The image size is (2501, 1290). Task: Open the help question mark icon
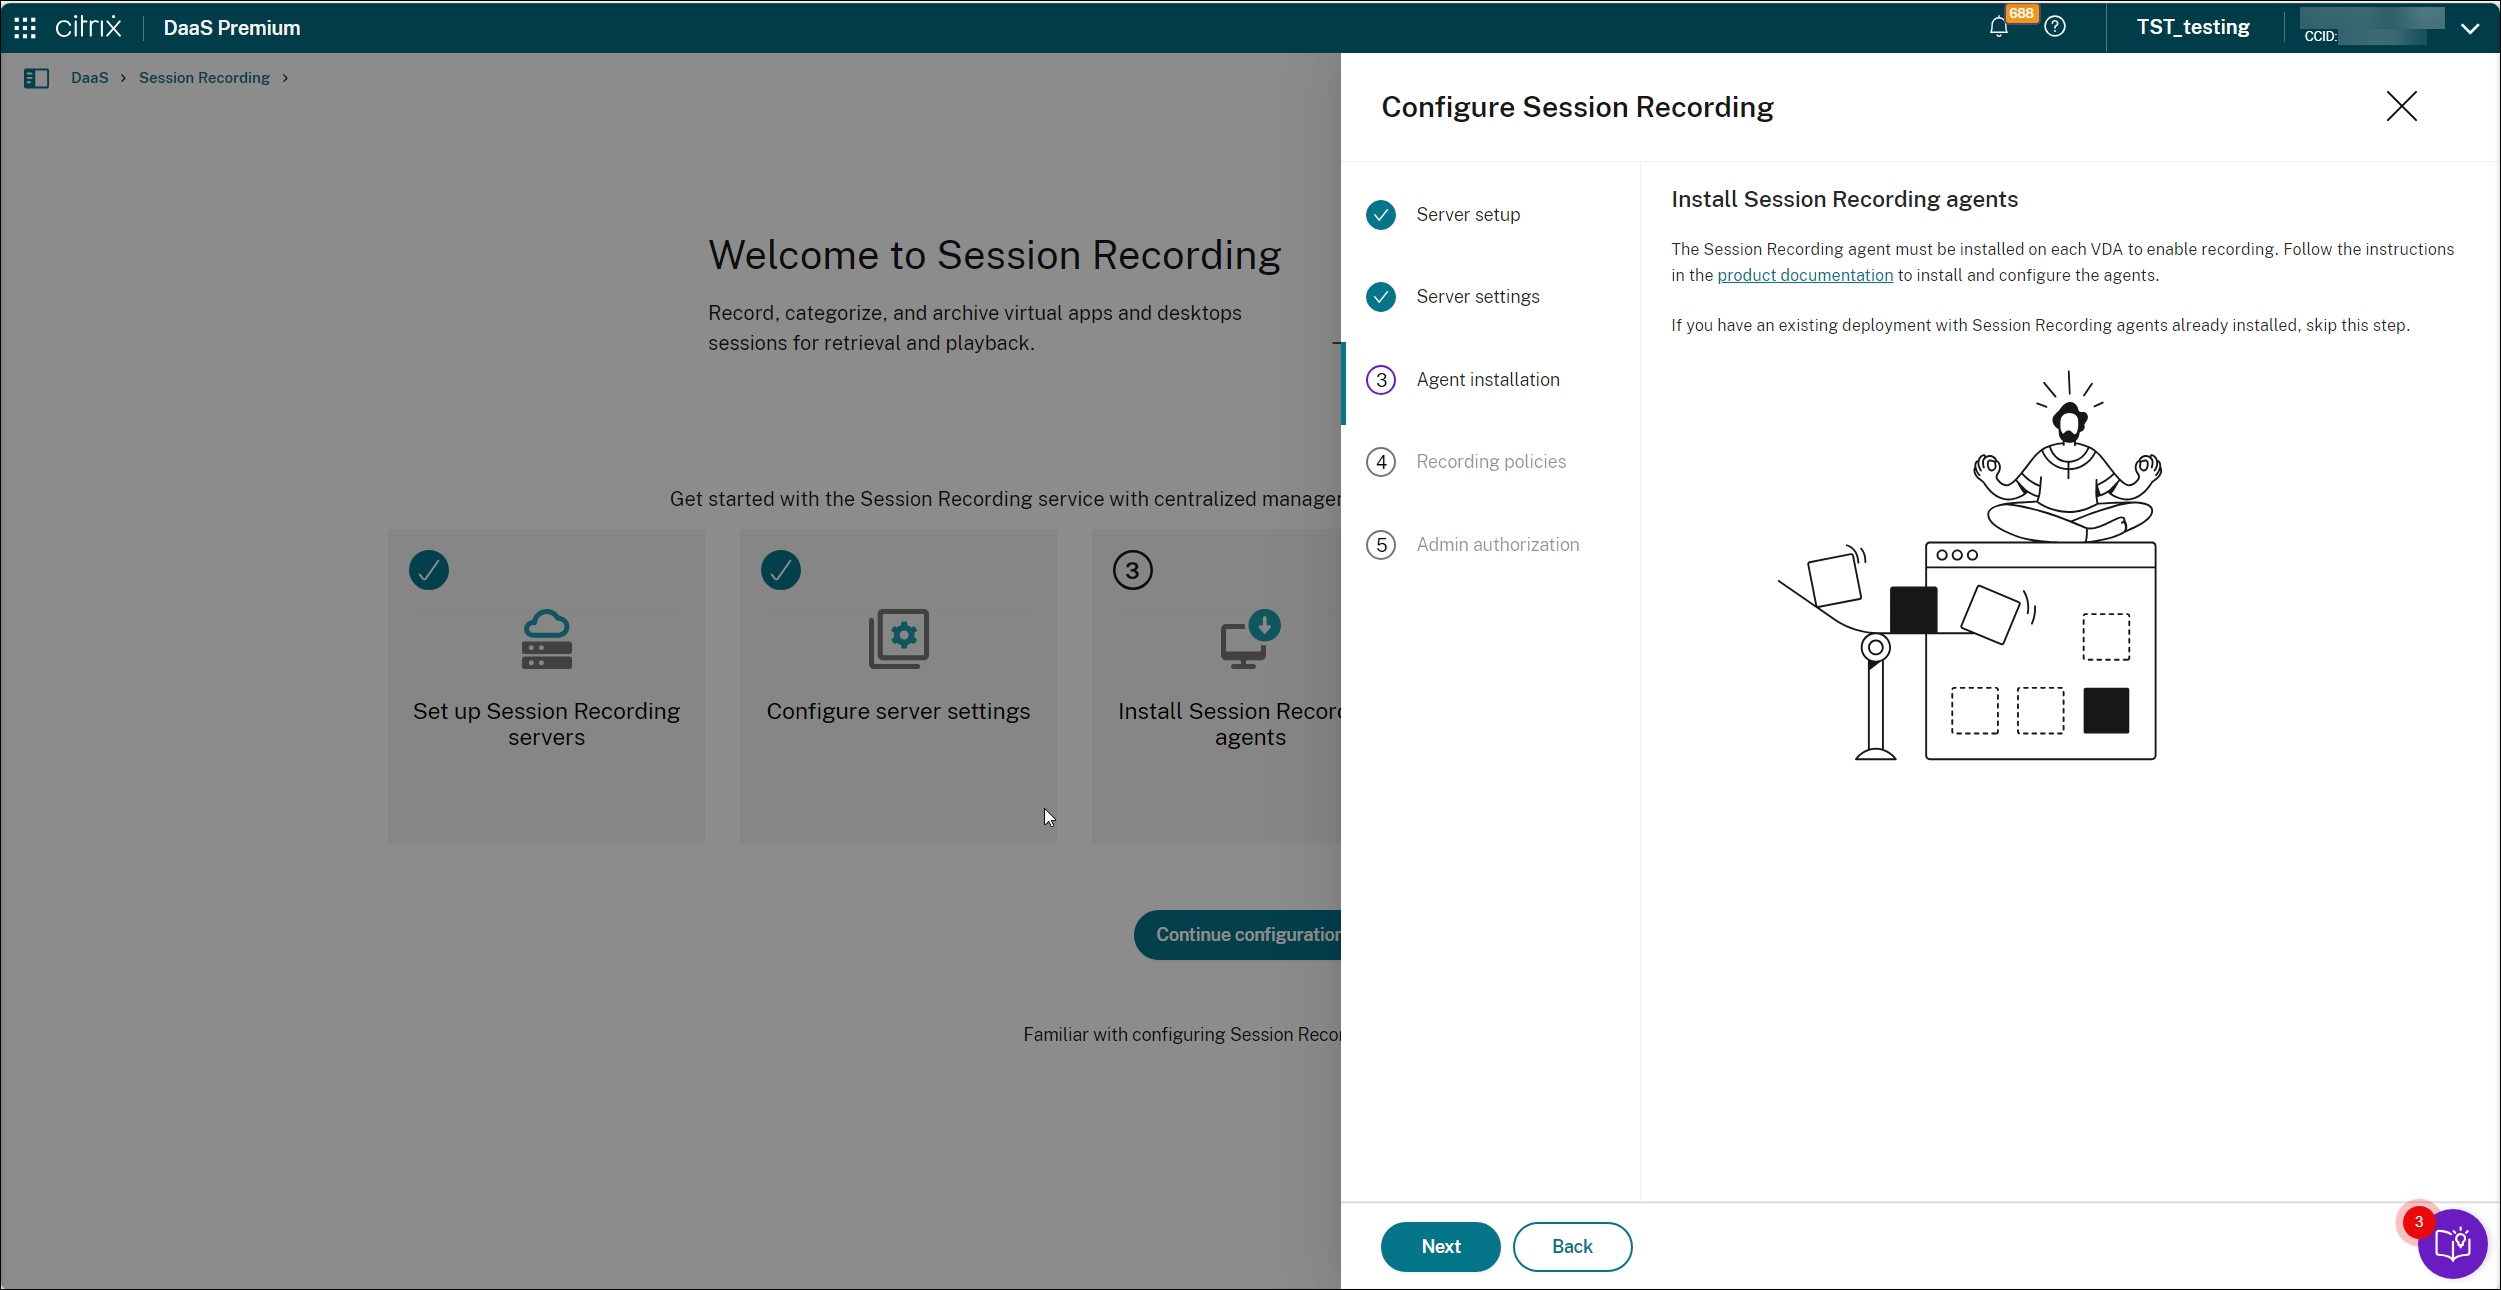(x=2055, y=27)
